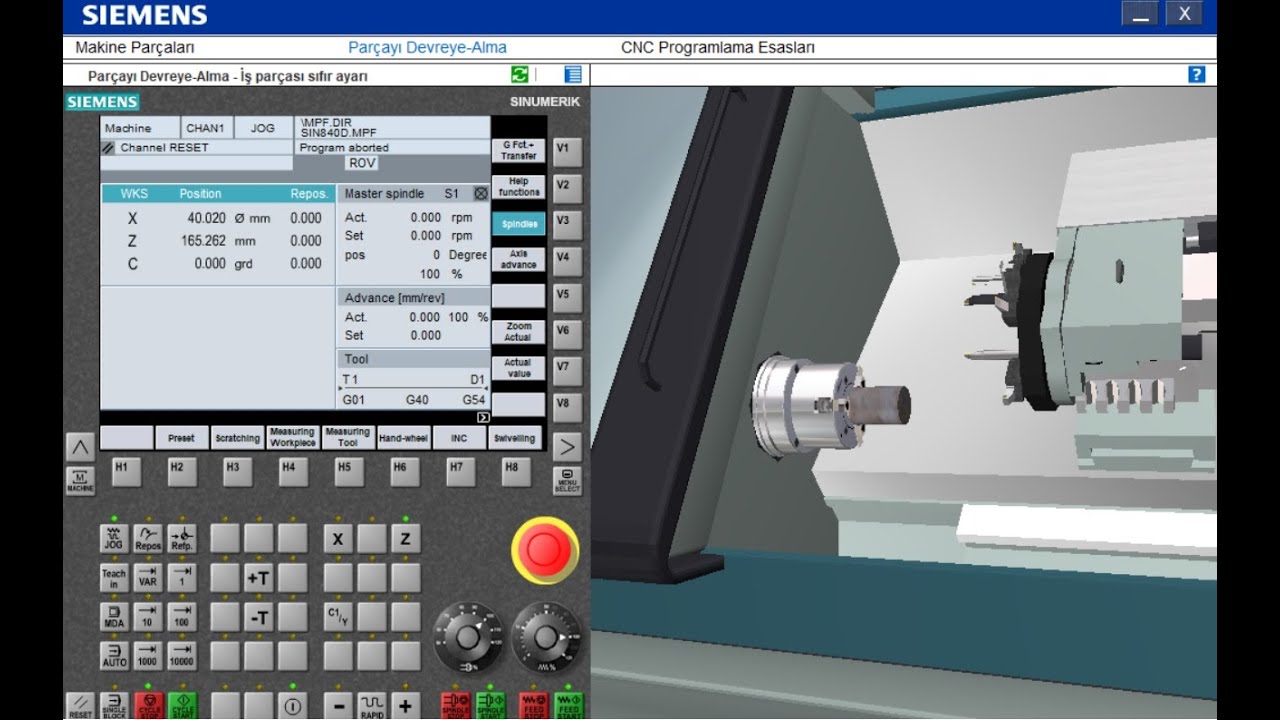Select the Refp. reference point key
This screenshot has height=720, width=1280.
click(182, 539)
